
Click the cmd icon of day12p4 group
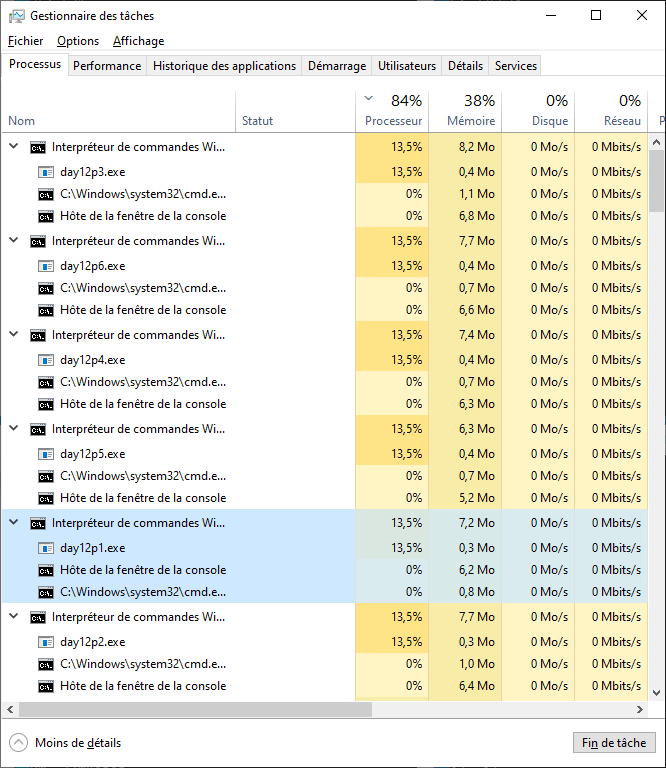coord(38,335)
